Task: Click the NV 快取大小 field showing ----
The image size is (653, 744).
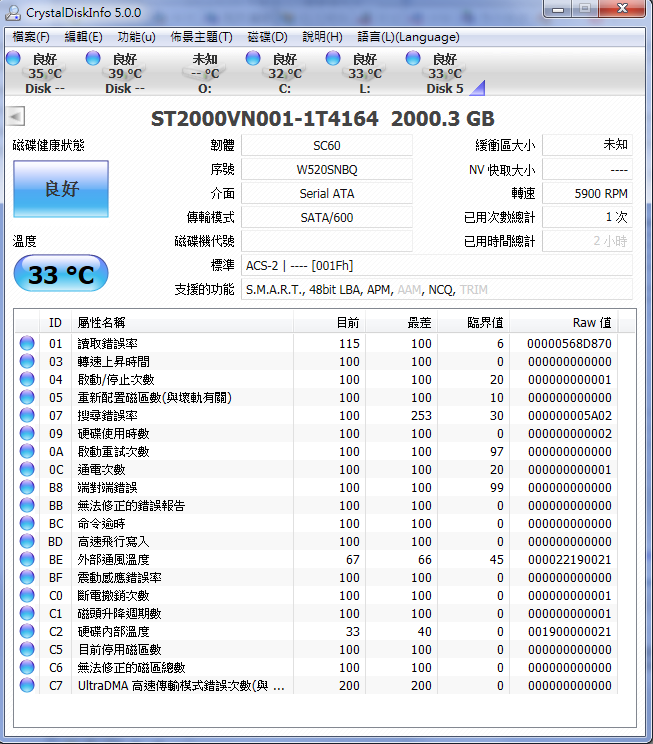Action: (x=588, y=169)
